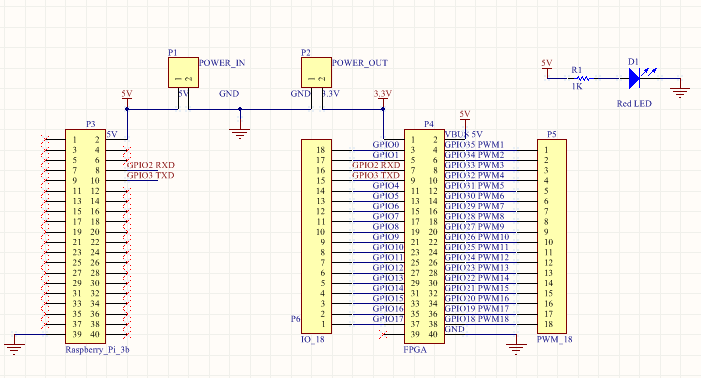Click the GPIO2 RXD net label near P3
The width and height of the screenshot is (701, 378).
pos(151,165)
